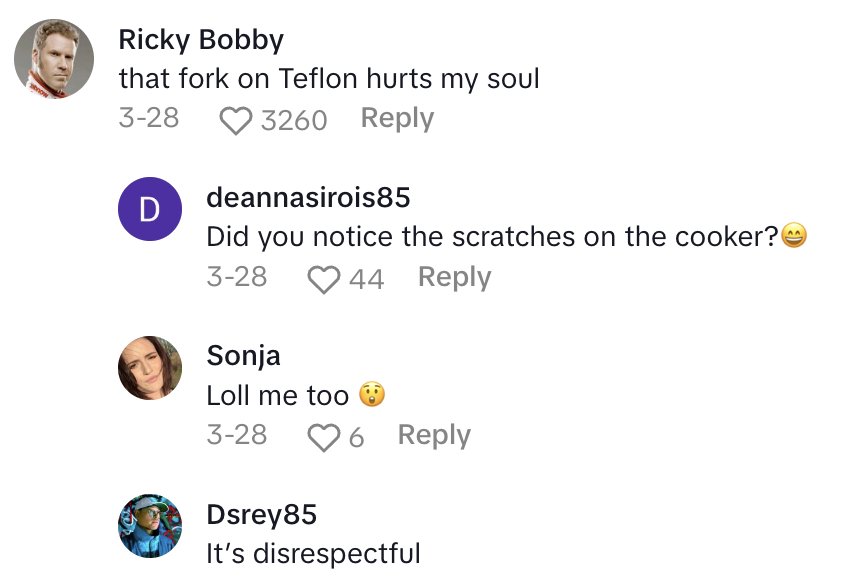The image size is (862, 578).
Task: Open Ricky Bobby's profile picture
Action: (x=54, y=58)
